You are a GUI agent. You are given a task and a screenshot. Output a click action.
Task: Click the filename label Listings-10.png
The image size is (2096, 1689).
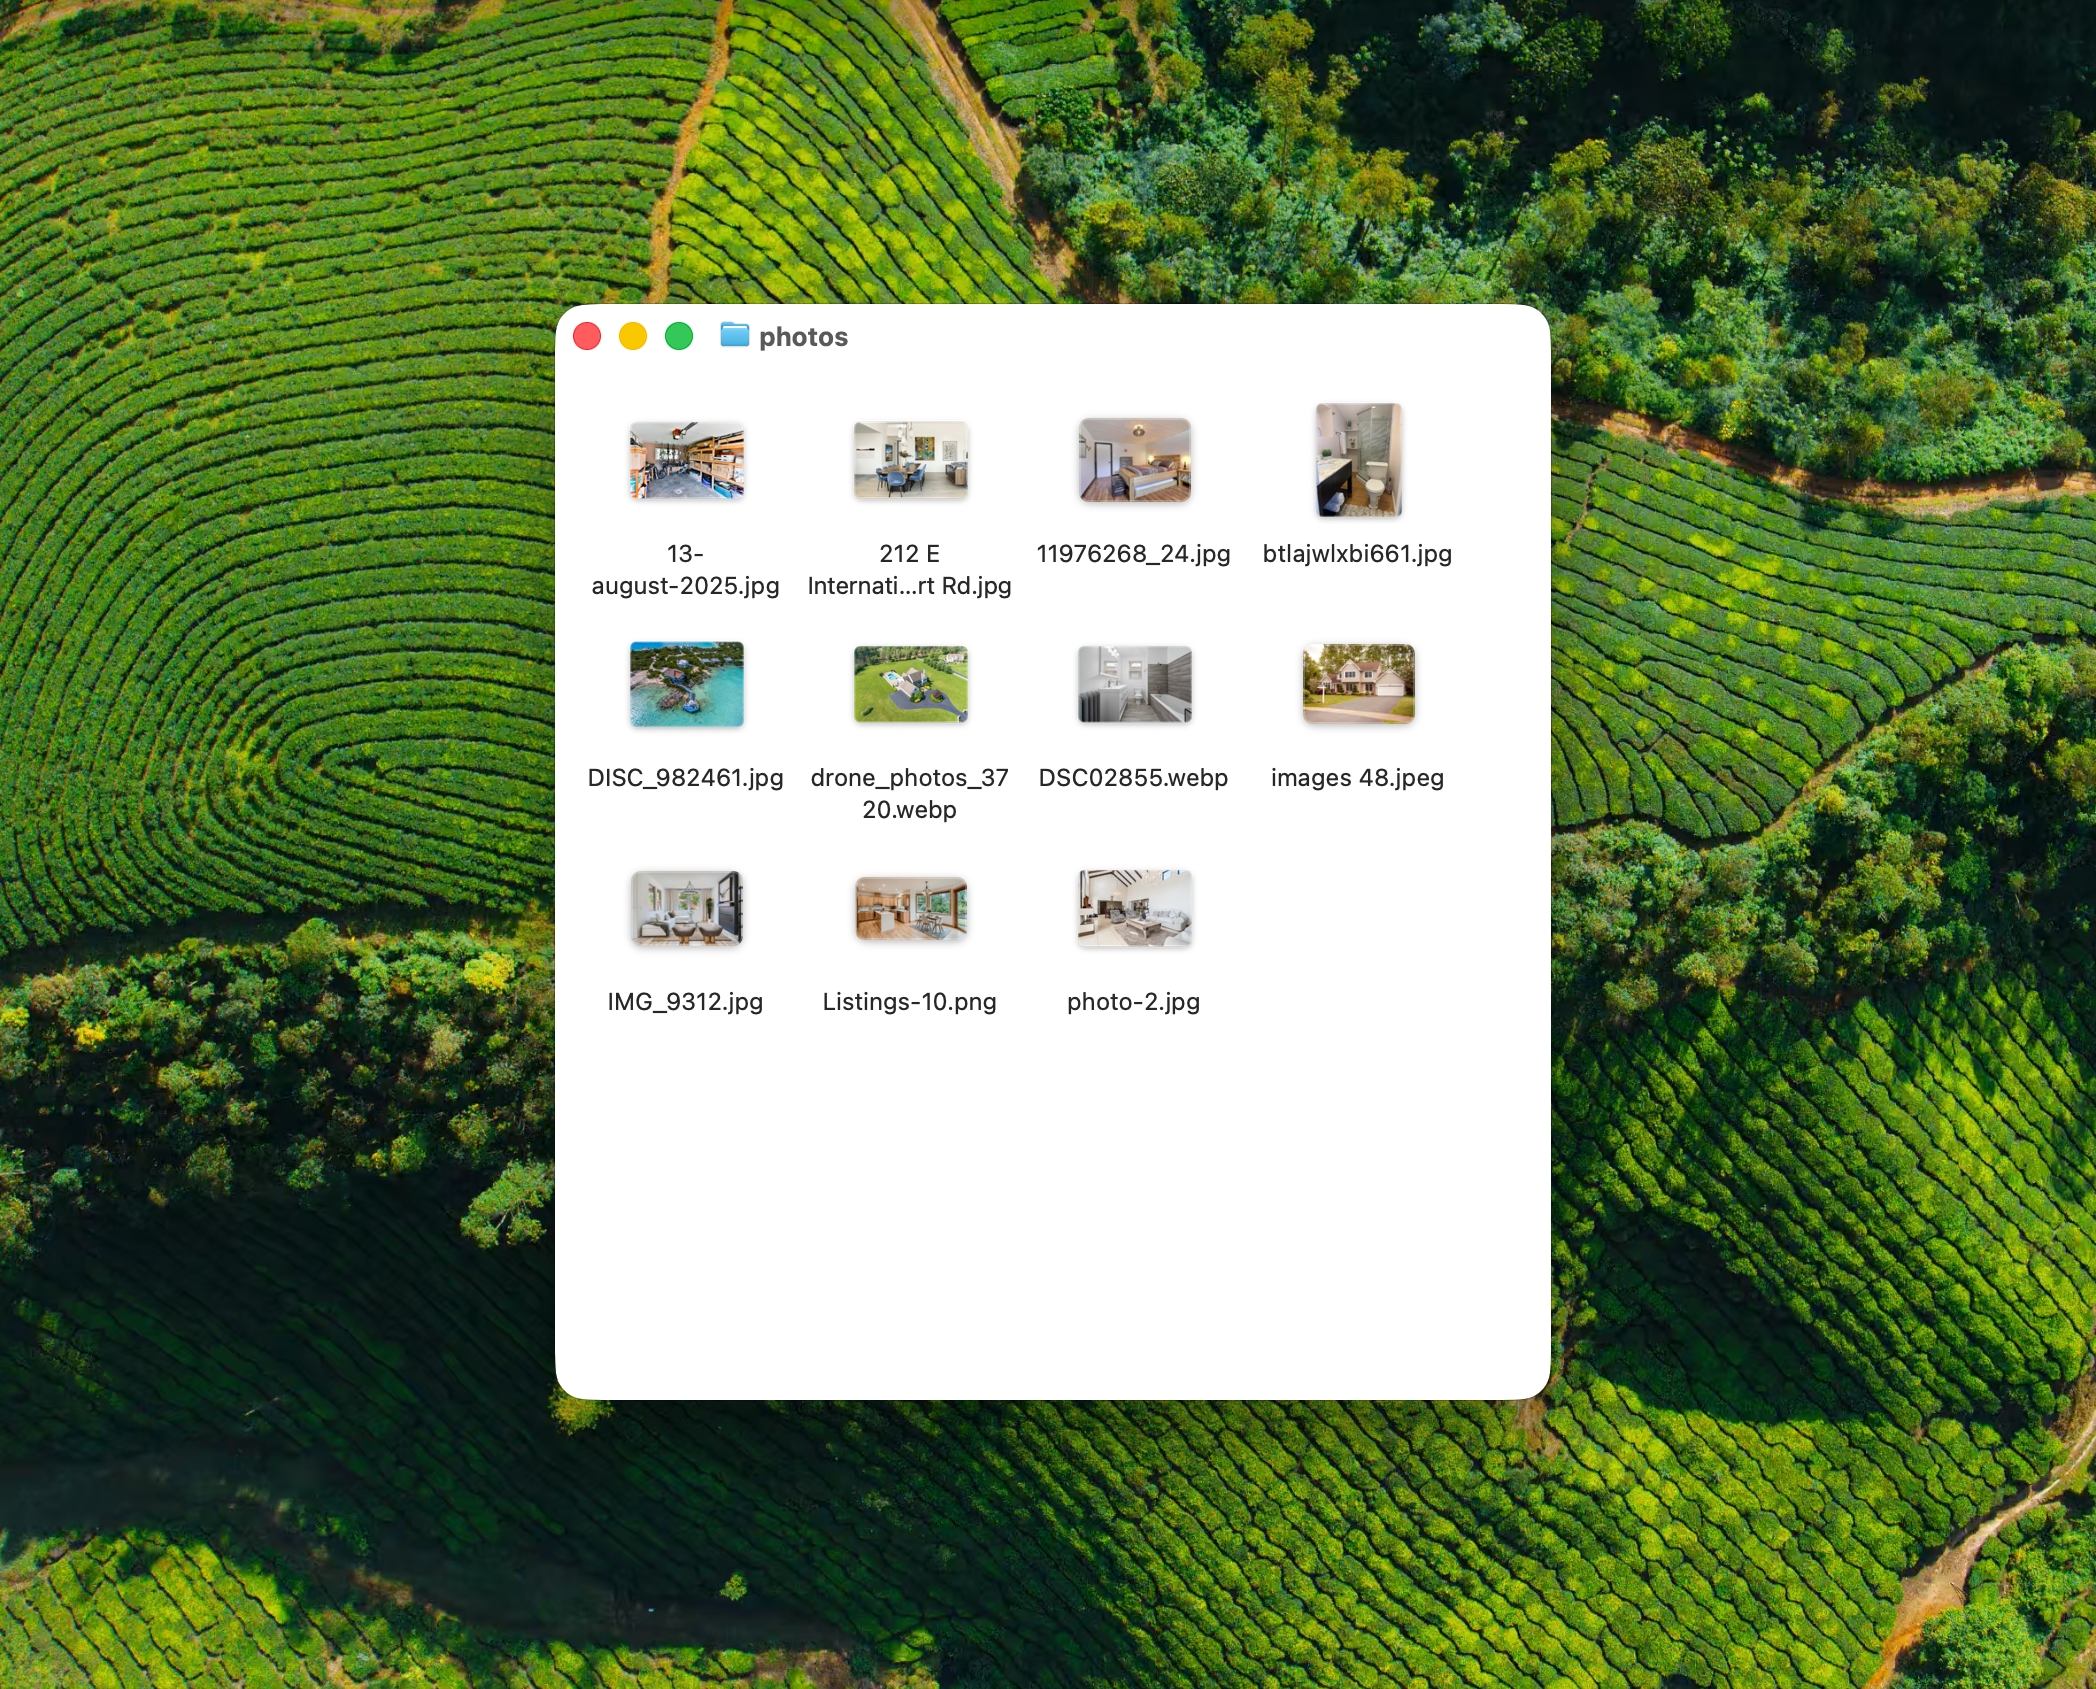[x=909, y=1001]
